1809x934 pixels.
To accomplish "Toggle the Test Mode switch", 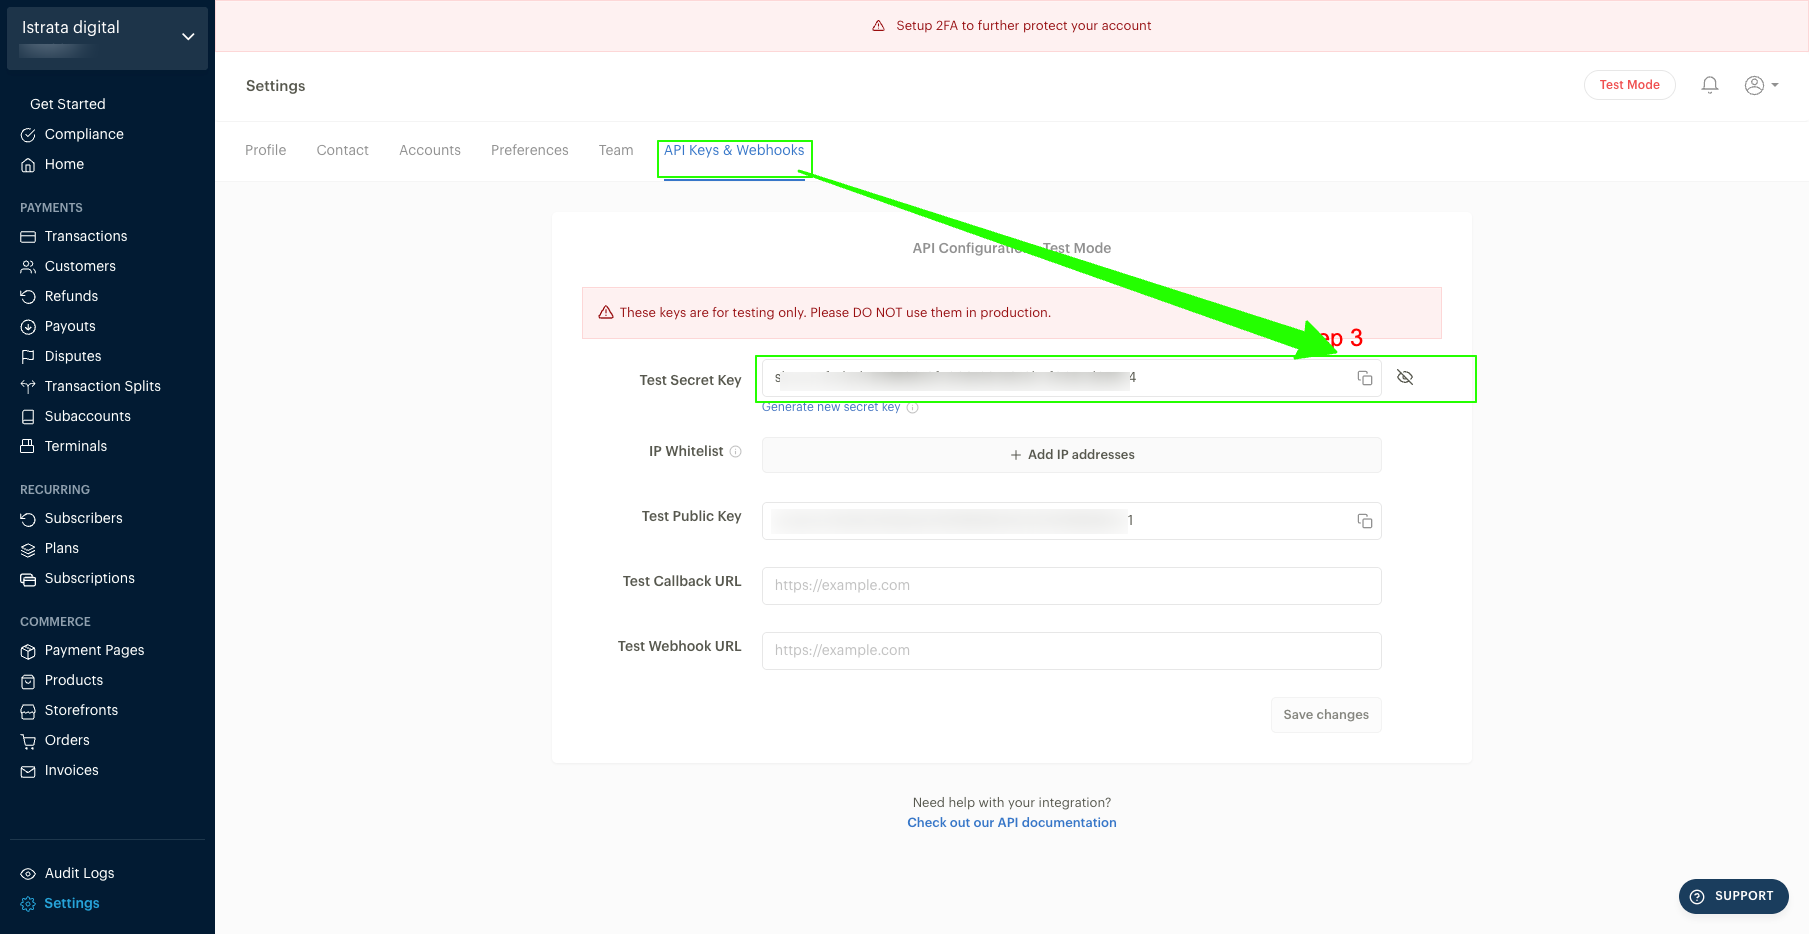I will (x=1629, y=85).
